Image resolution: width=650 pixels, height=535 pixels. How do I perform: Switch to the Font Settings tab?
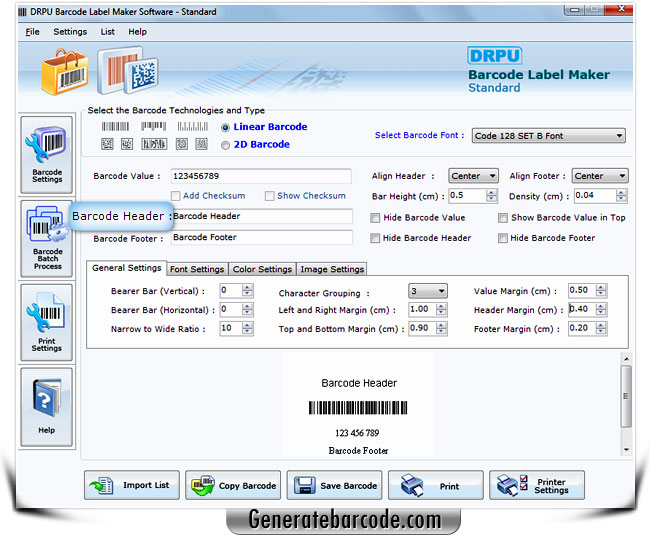coord(197,269)
